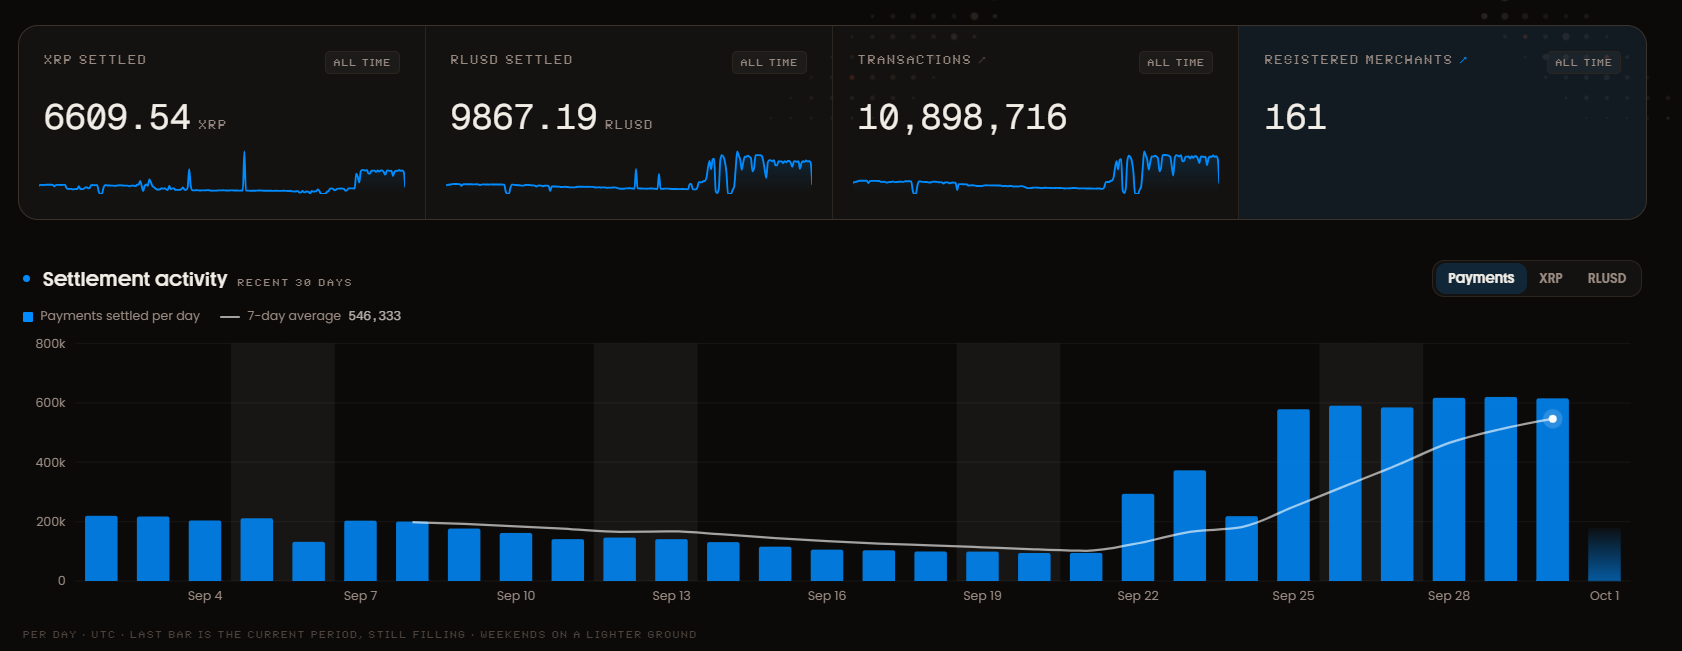The height and width of the screenshot is (651, 1682).
Task: Select the RLUSD tab in settlement activity
Action: tap(1607, 278)
